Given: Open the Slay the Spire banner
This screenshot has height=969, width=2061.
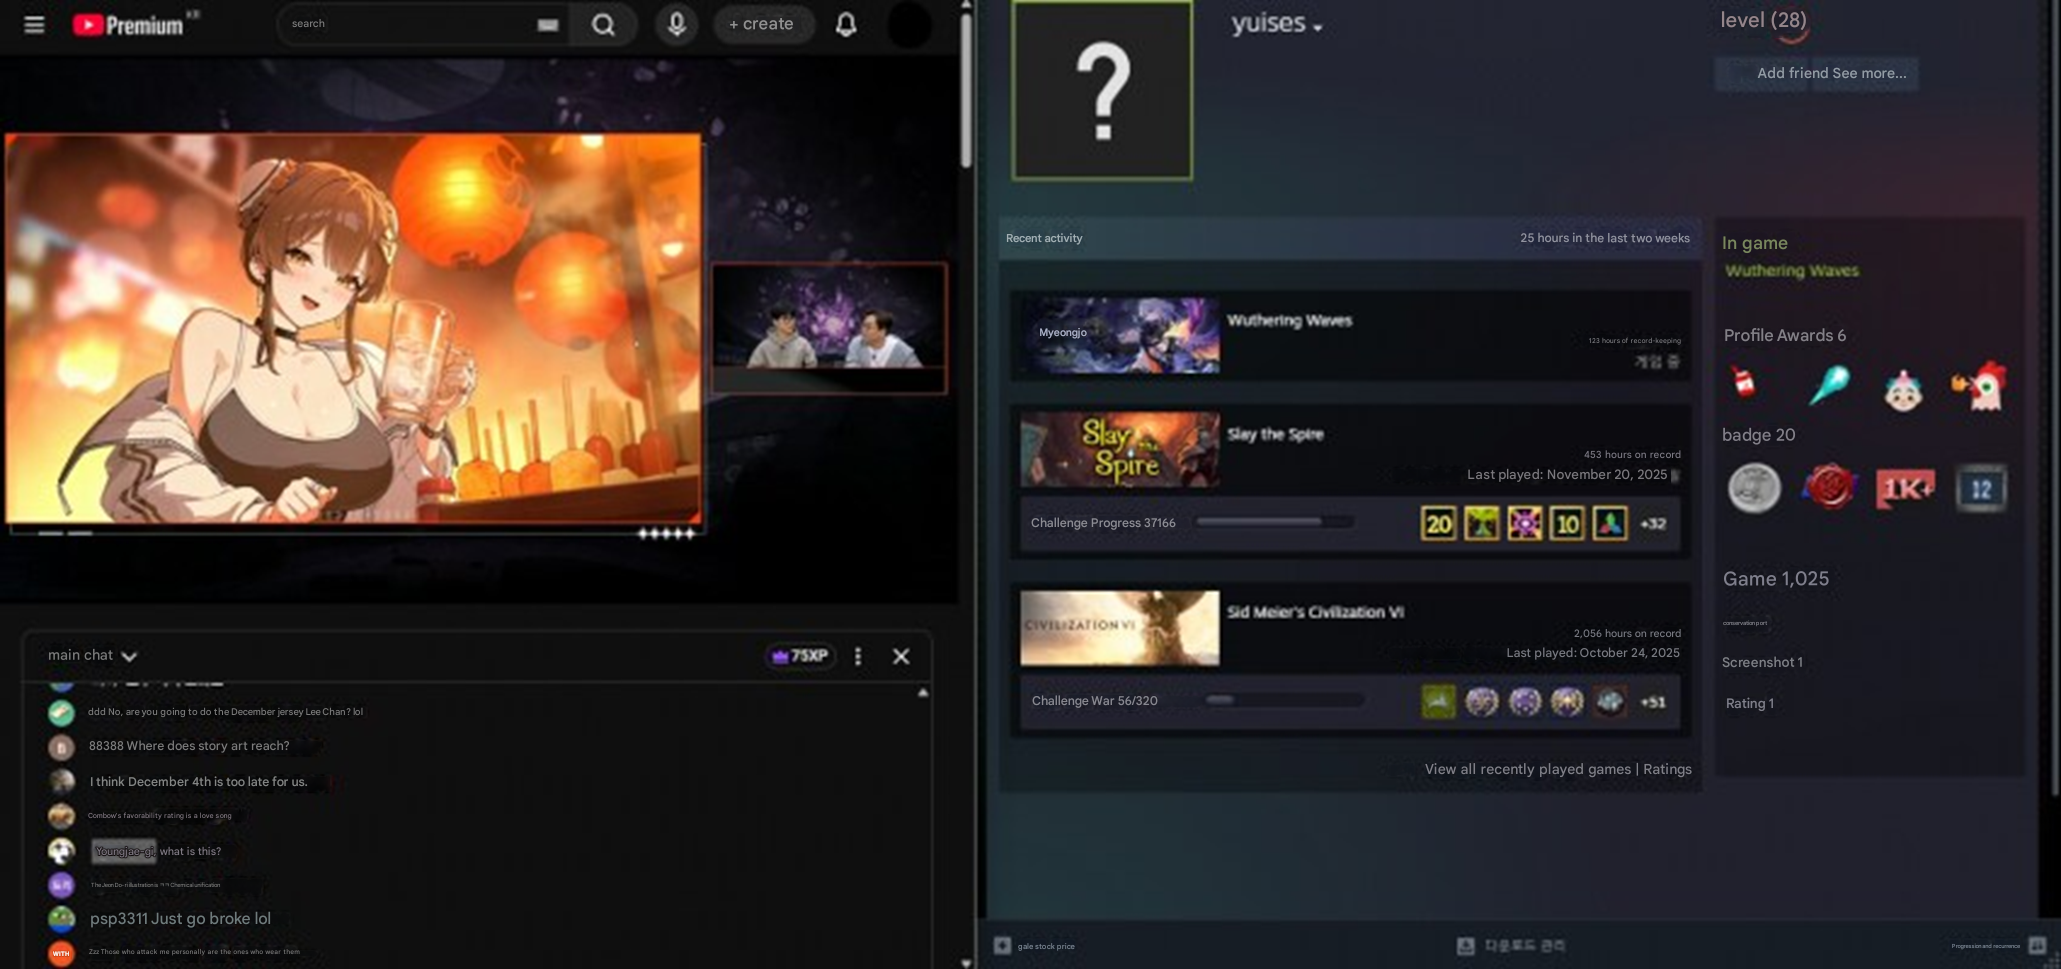Looking at the screenshot, I should (1120, 450).
